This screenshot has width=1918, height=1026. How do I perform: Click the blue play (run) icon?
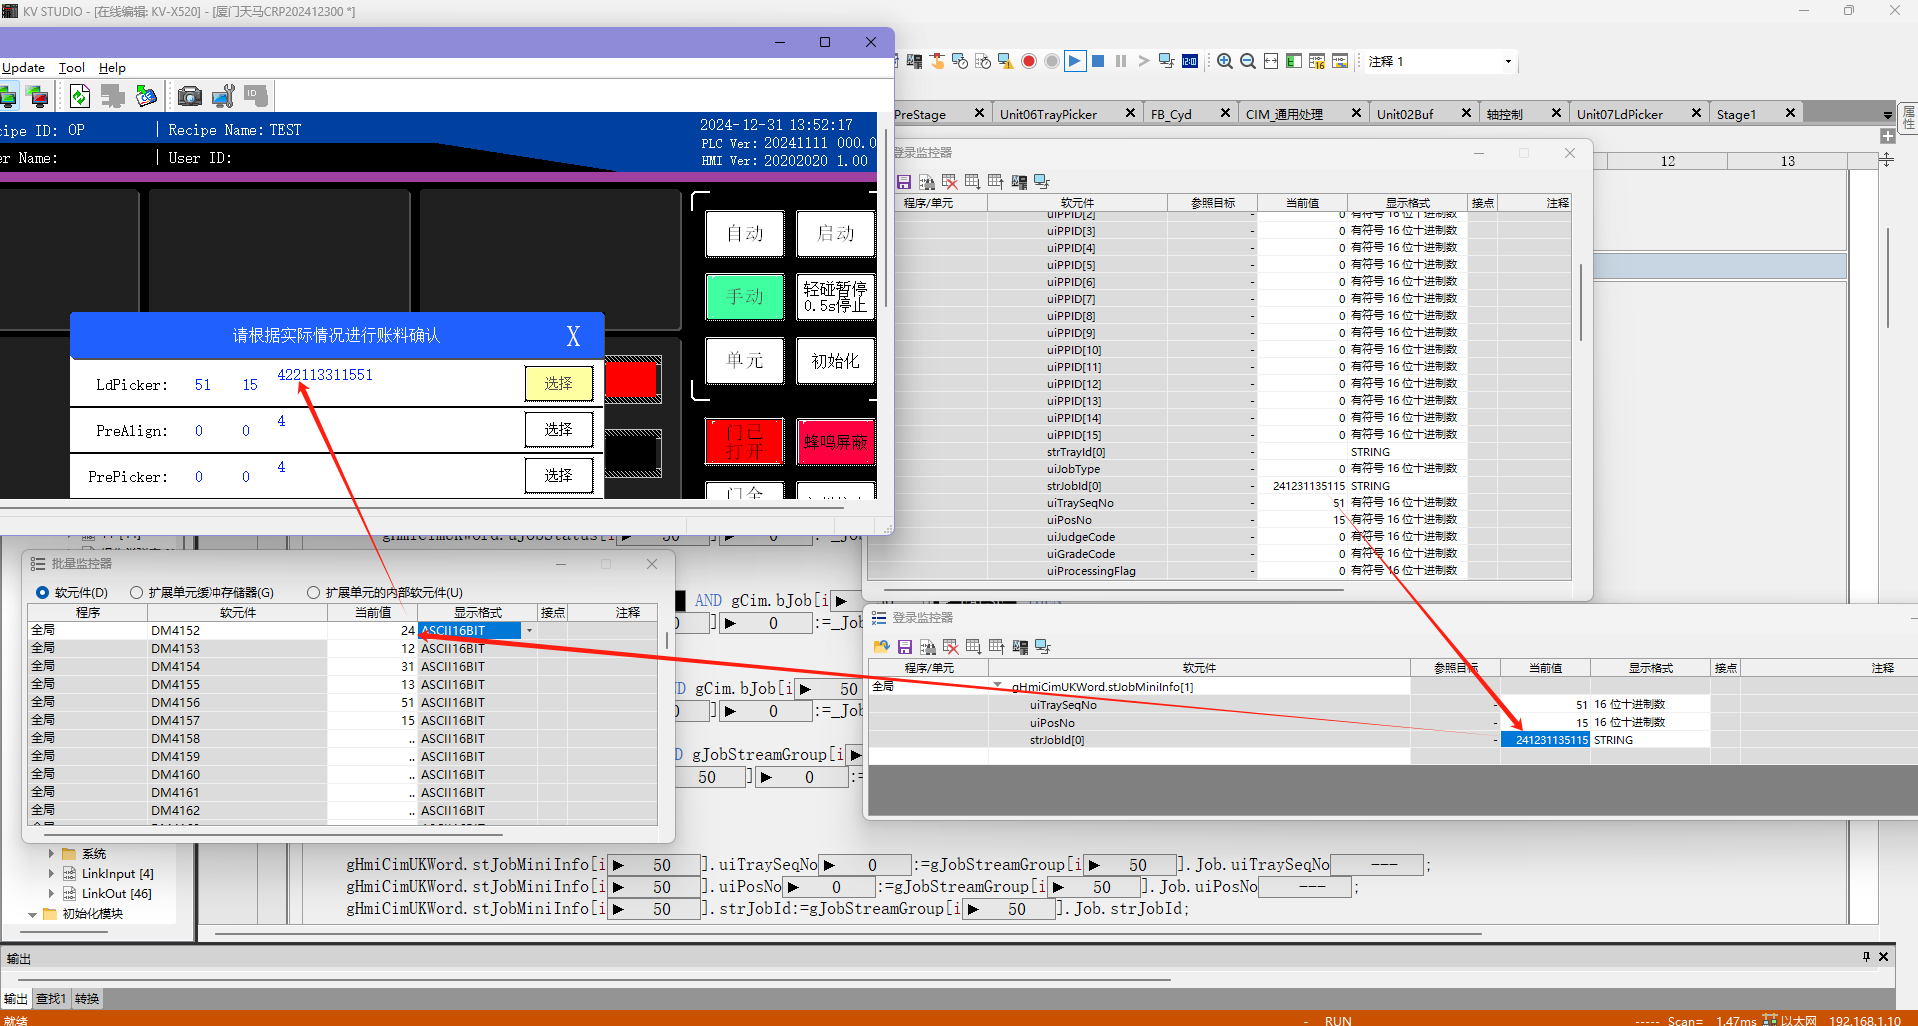[x=1074, y=61]
